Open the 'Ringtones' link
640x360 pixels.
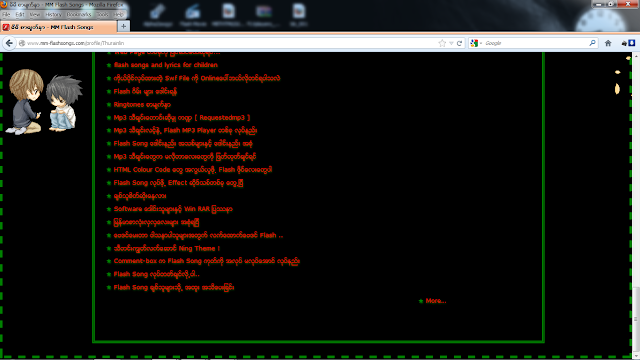142,104
